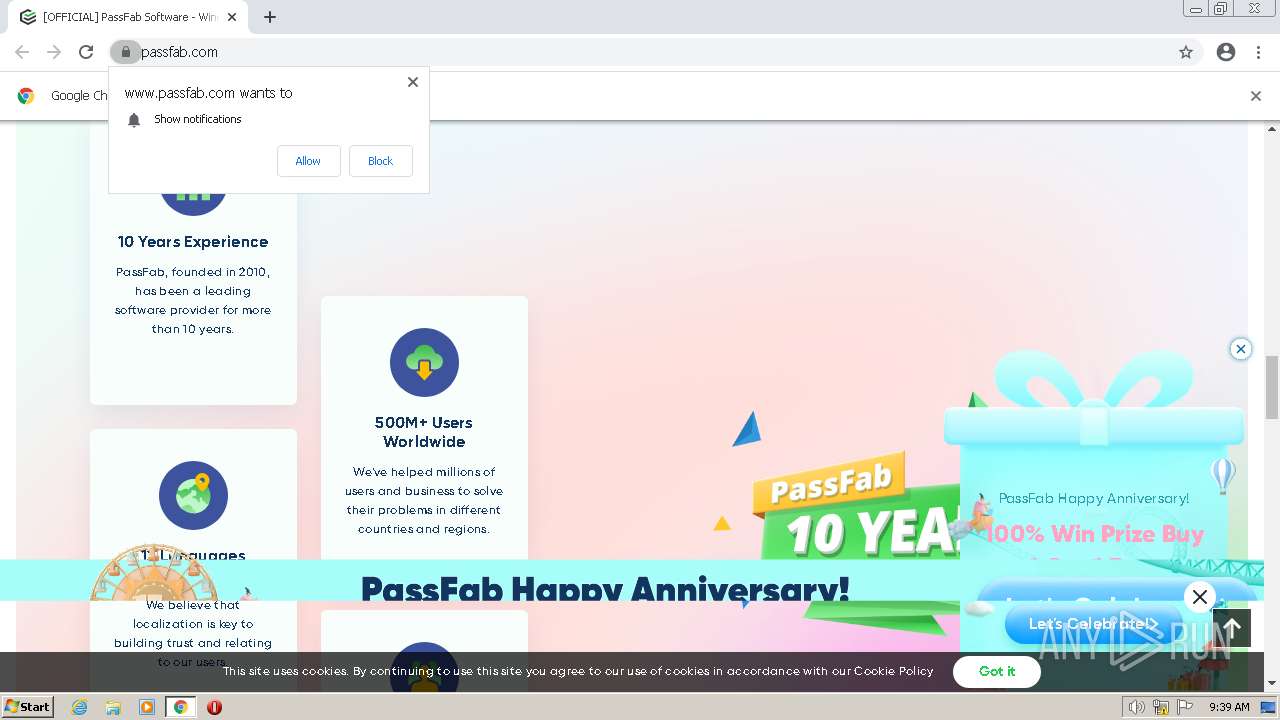Click the 10 Years Experience heading
The image size is (1280, 720).
click(x=193, y=242)
